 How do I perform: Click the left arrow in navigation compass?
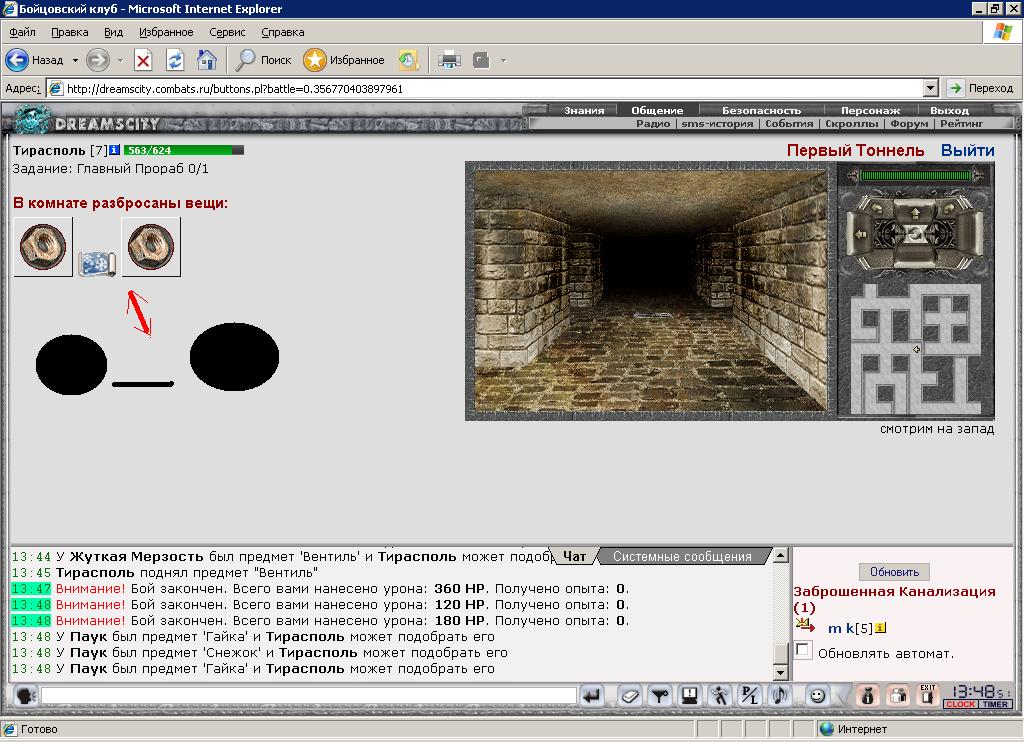(861, 234)
